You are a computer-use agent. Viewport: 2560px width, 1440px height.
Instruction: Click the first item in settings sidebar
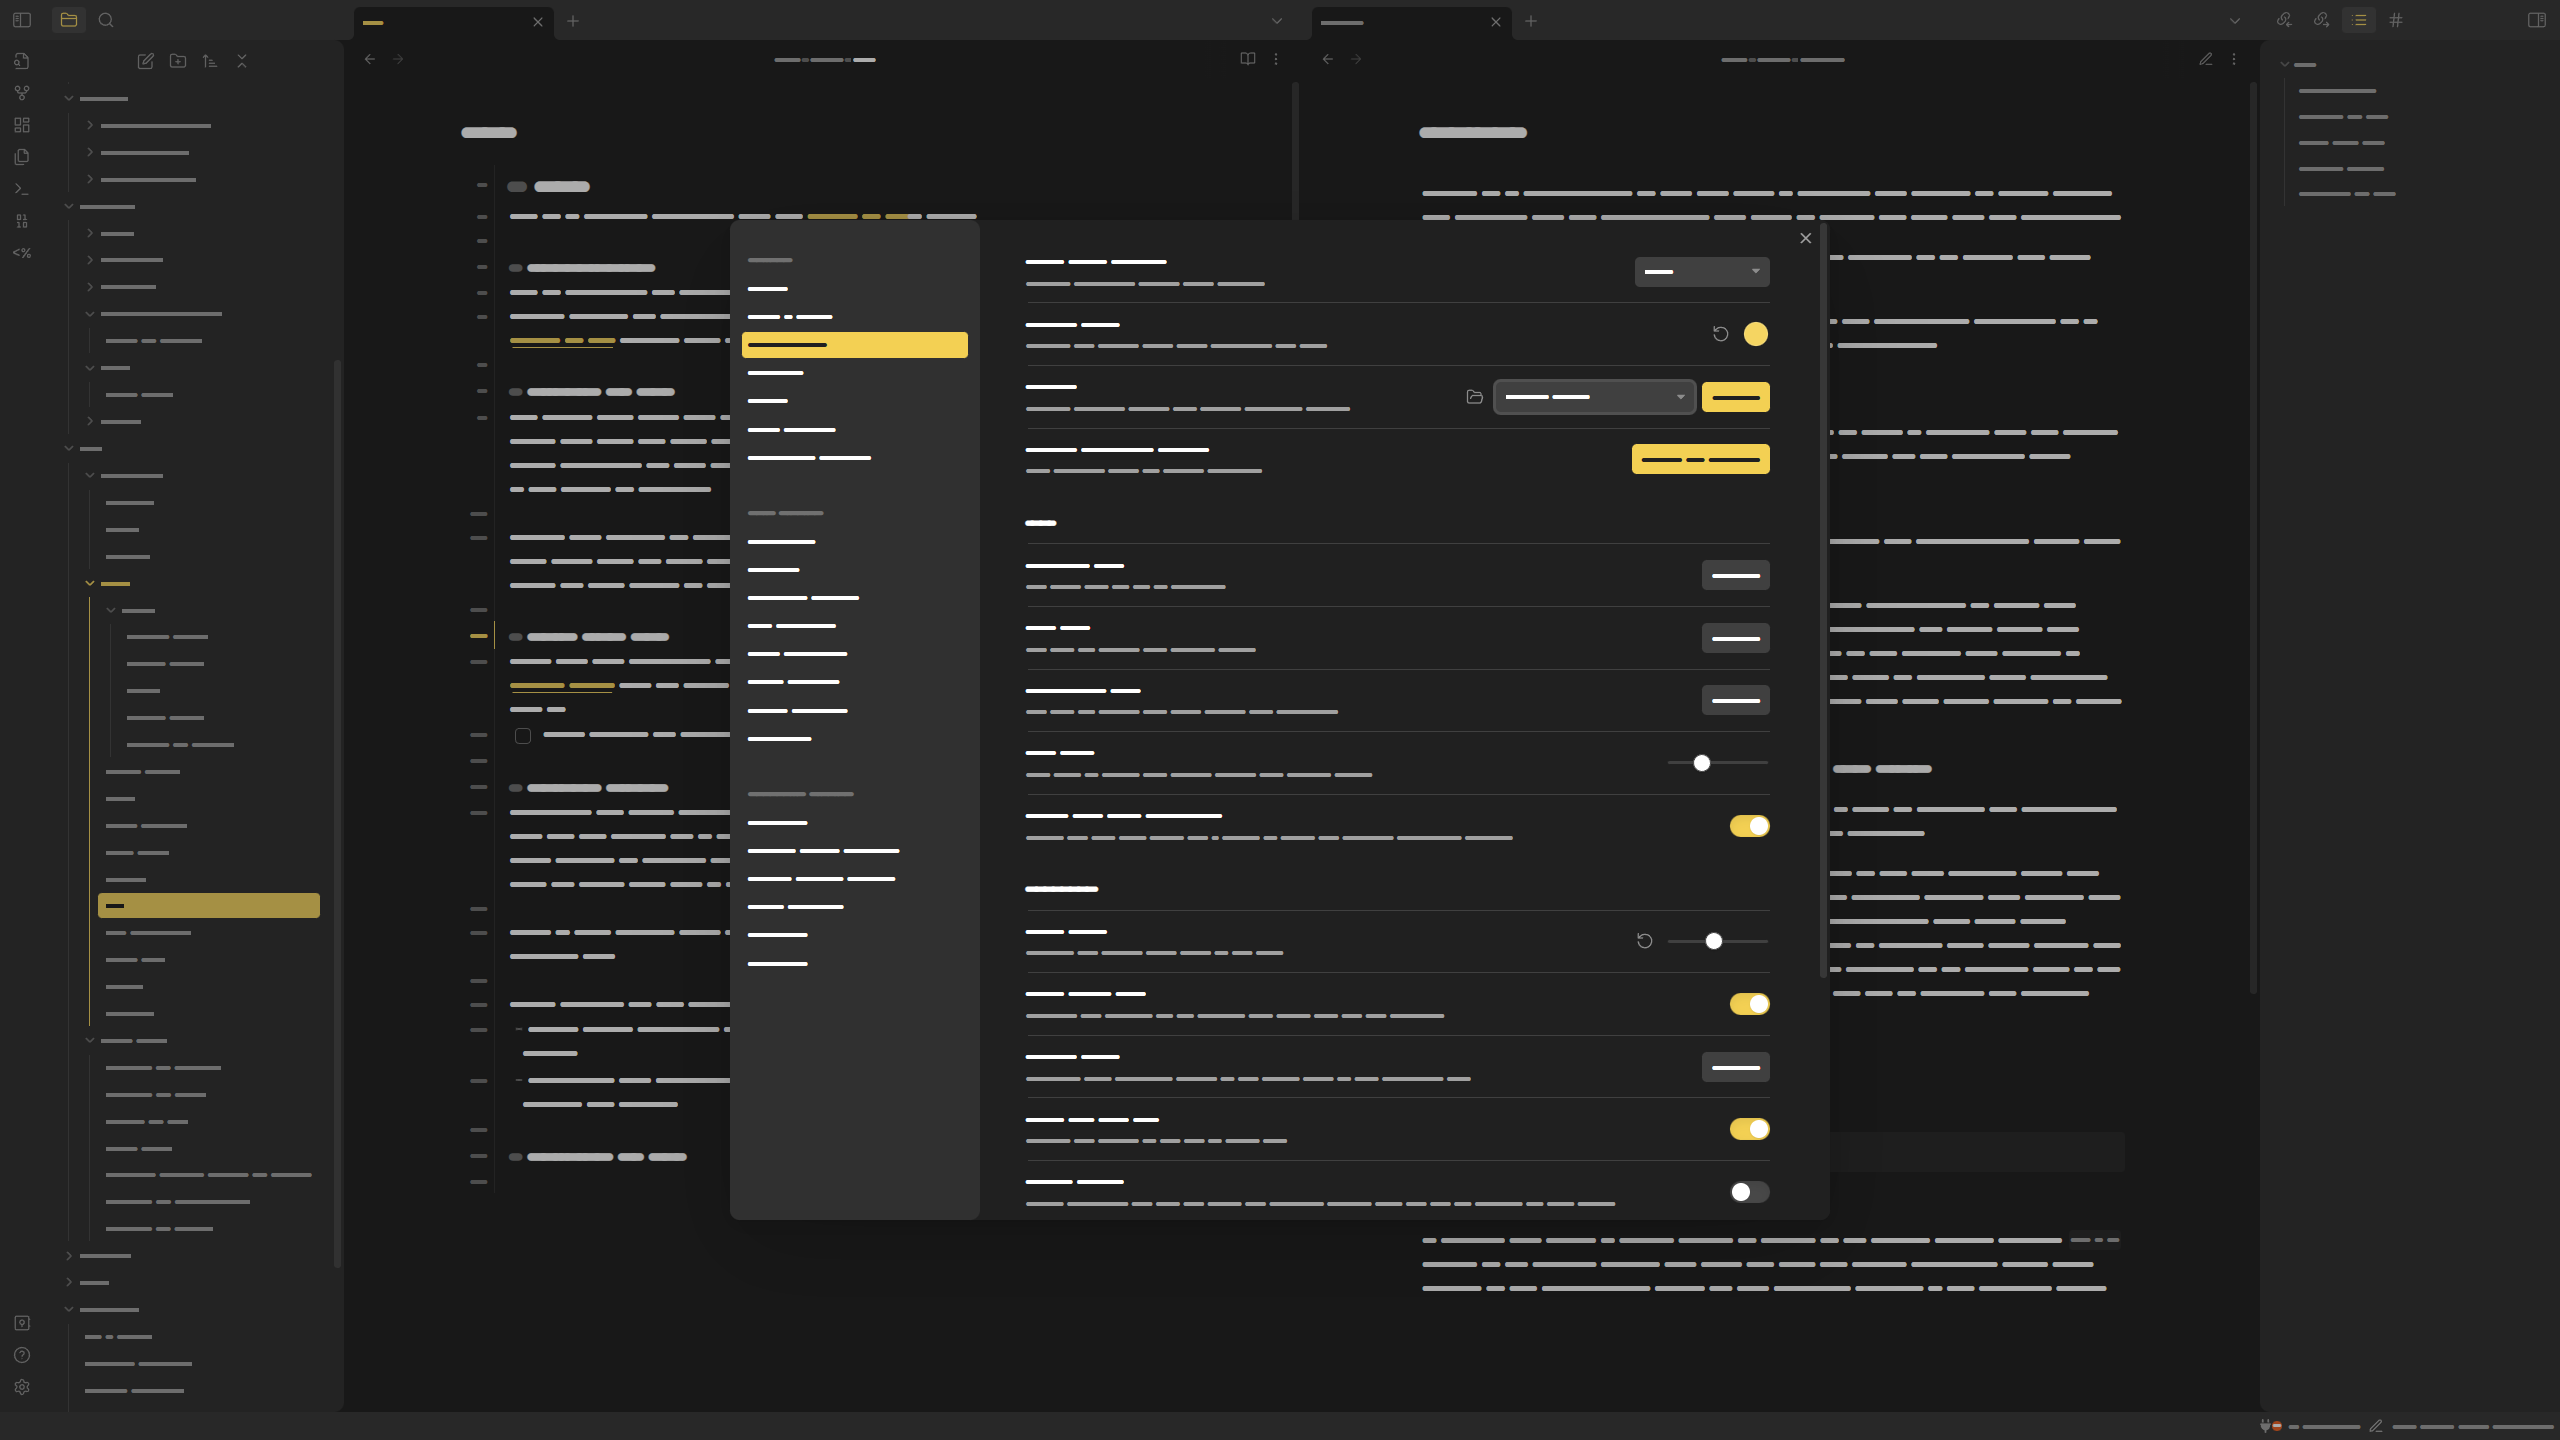(768, 289)
